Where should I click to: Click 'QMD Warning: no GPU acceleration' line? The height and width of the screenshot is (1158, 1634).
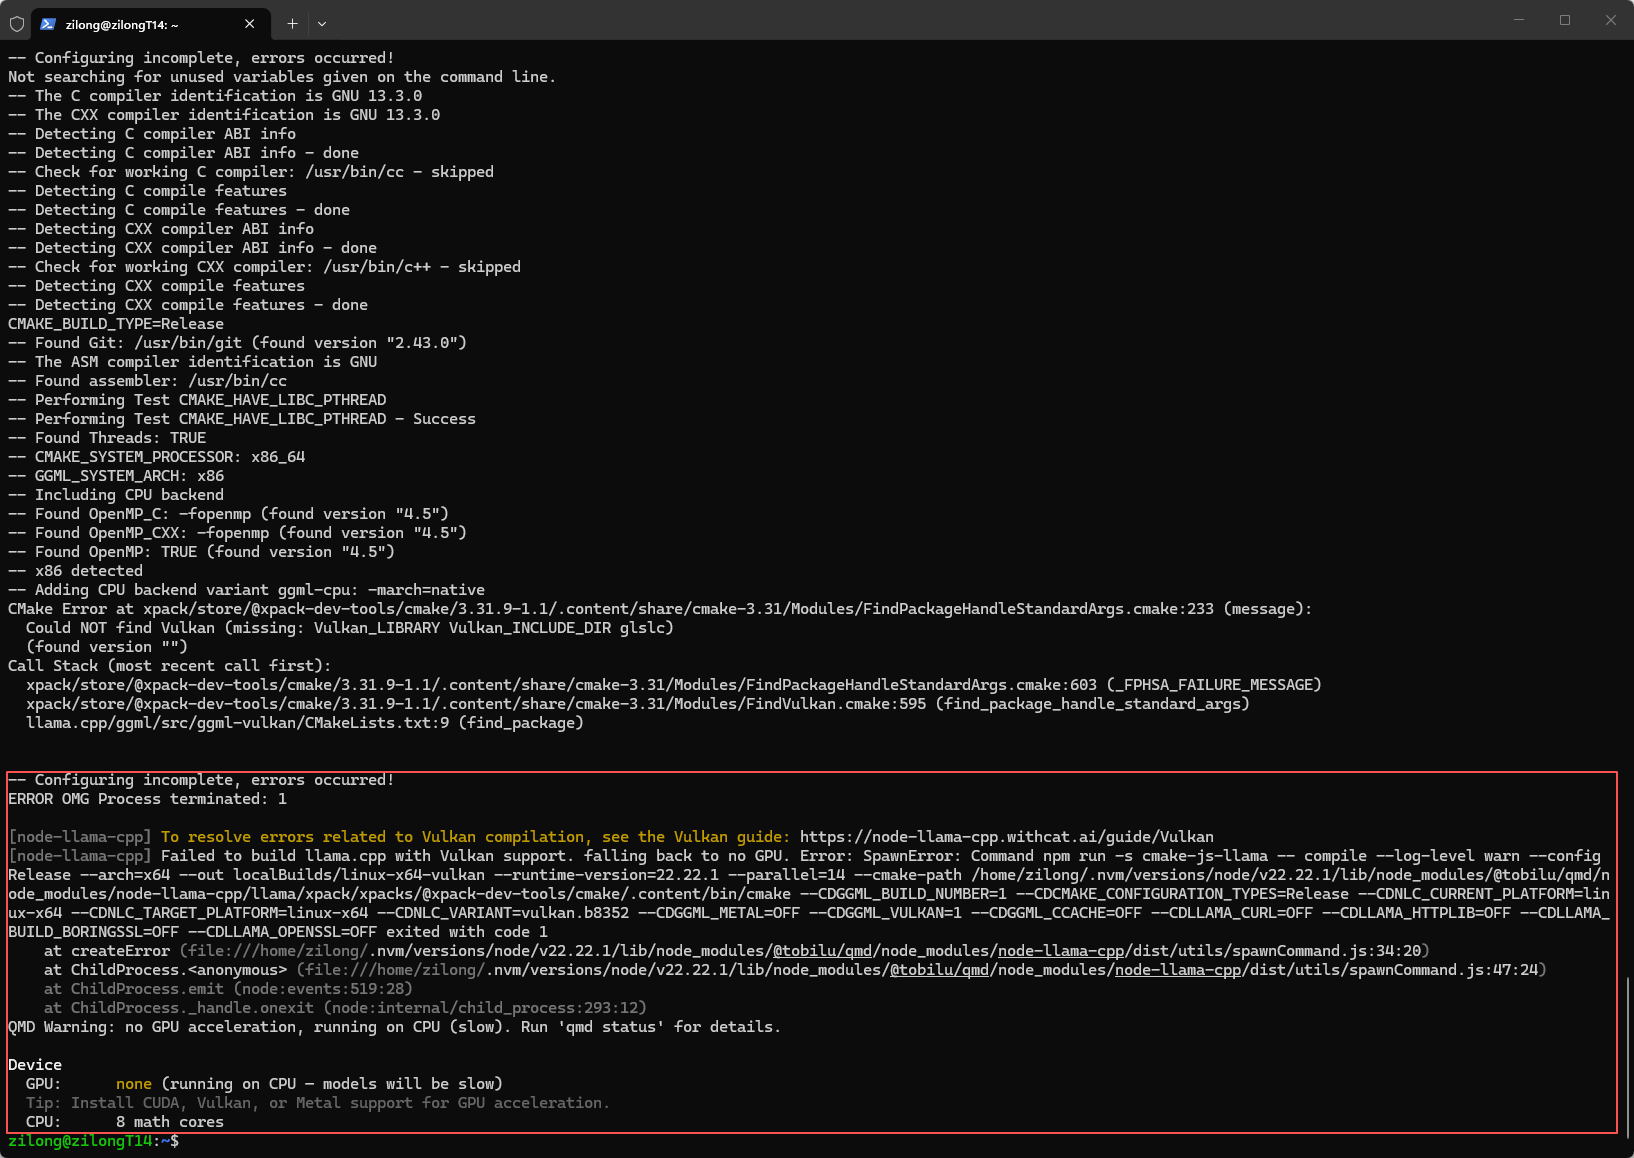click(394, 1027)
